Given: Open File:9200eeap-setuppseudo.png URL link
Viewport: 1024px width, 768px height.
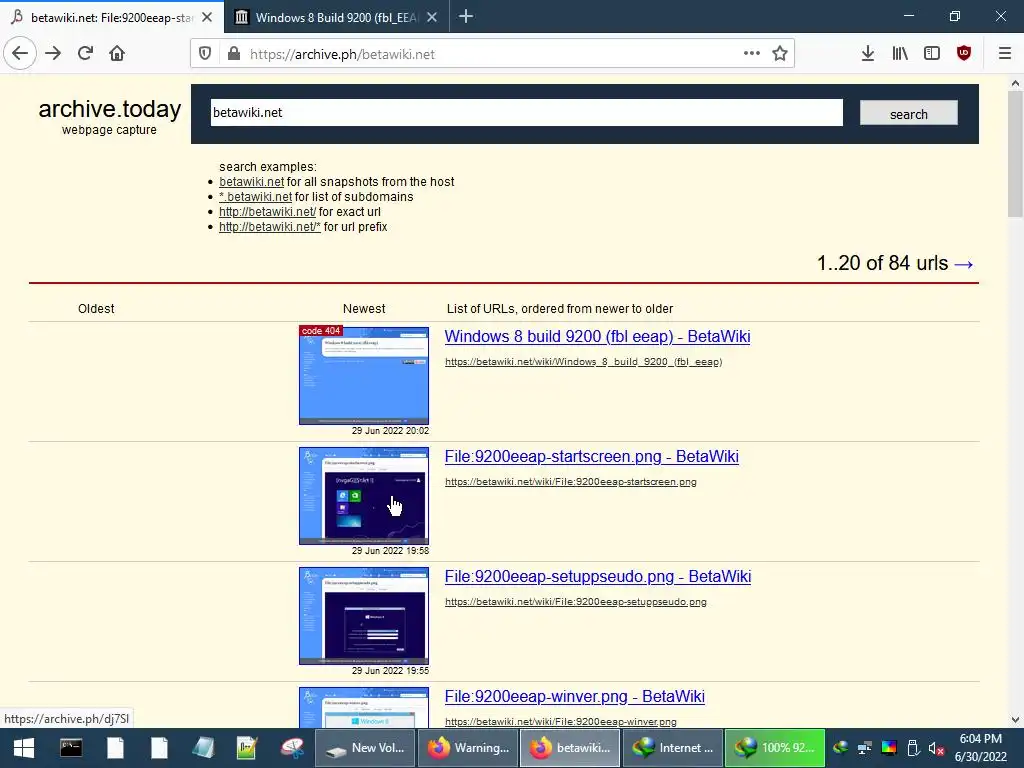Looking at the screenshot, I should coord(575,602).
